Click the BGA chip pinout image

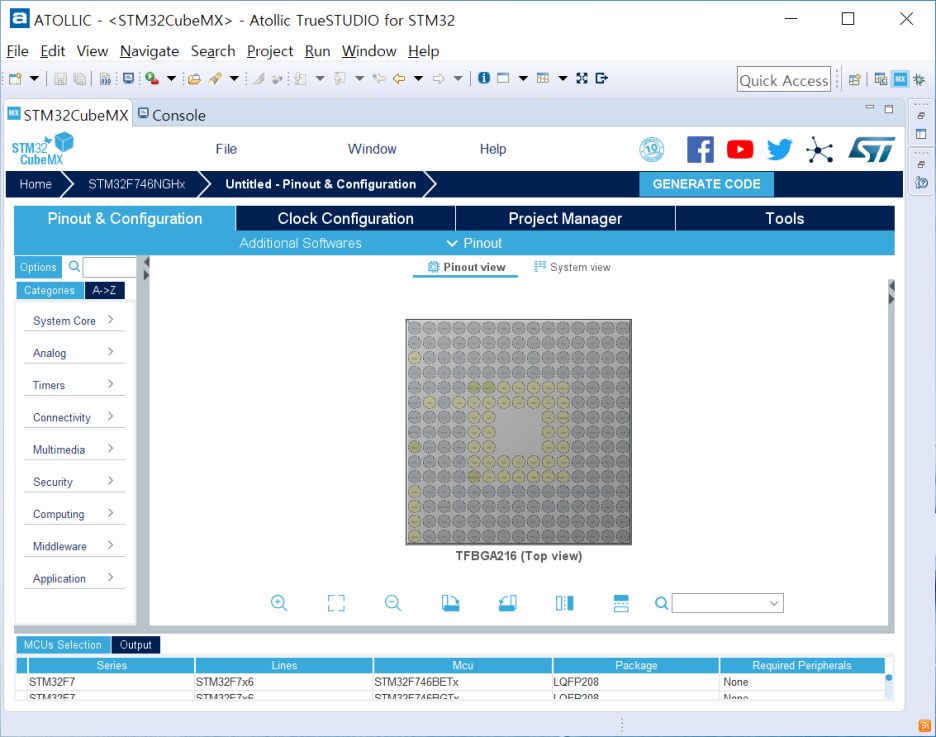point(519,432)
